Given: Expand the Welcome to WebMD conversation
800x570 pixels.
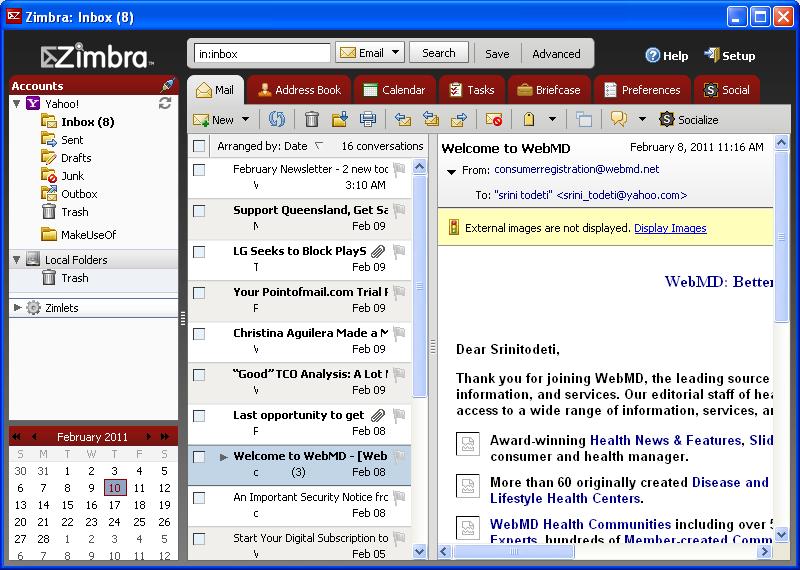Looking at the screenshot, I should coord(223,457).
